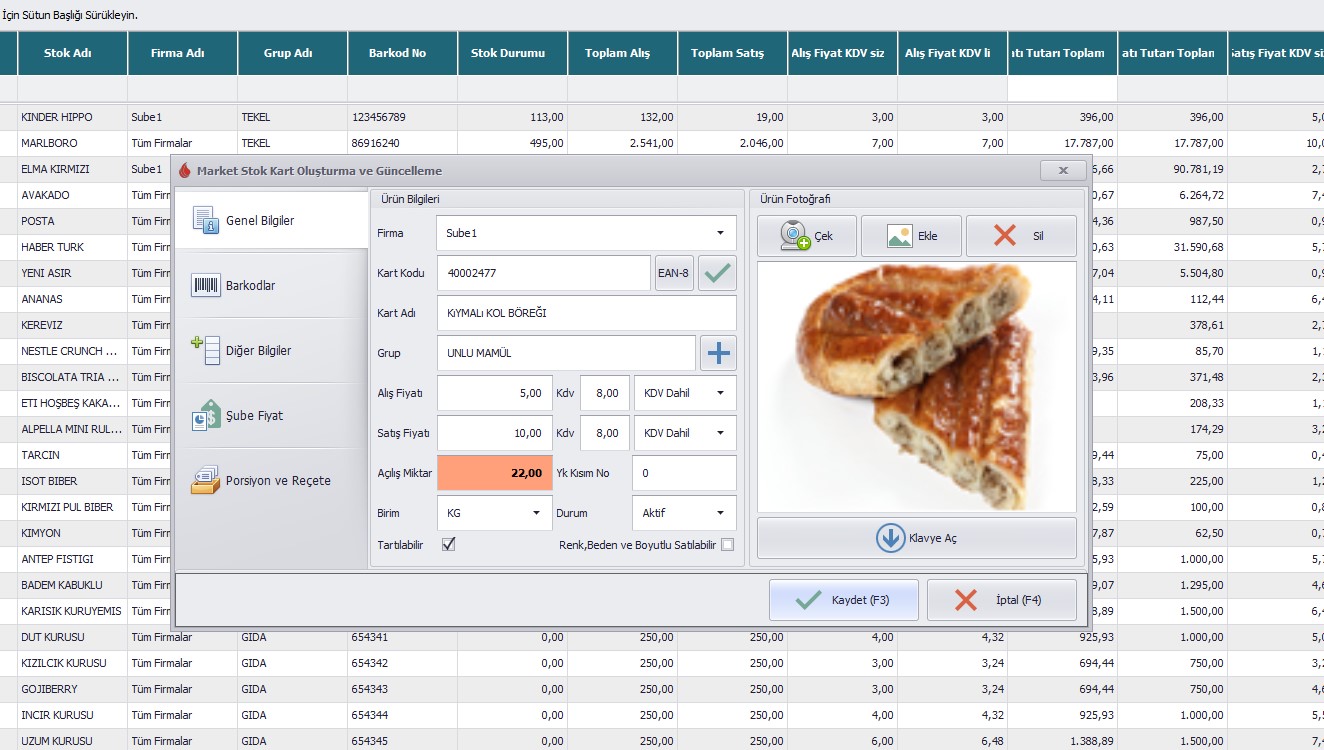
Task: Enable Renk, Beden ve Boyutlu Satılabilir checkbox
Action: [727, 545]
